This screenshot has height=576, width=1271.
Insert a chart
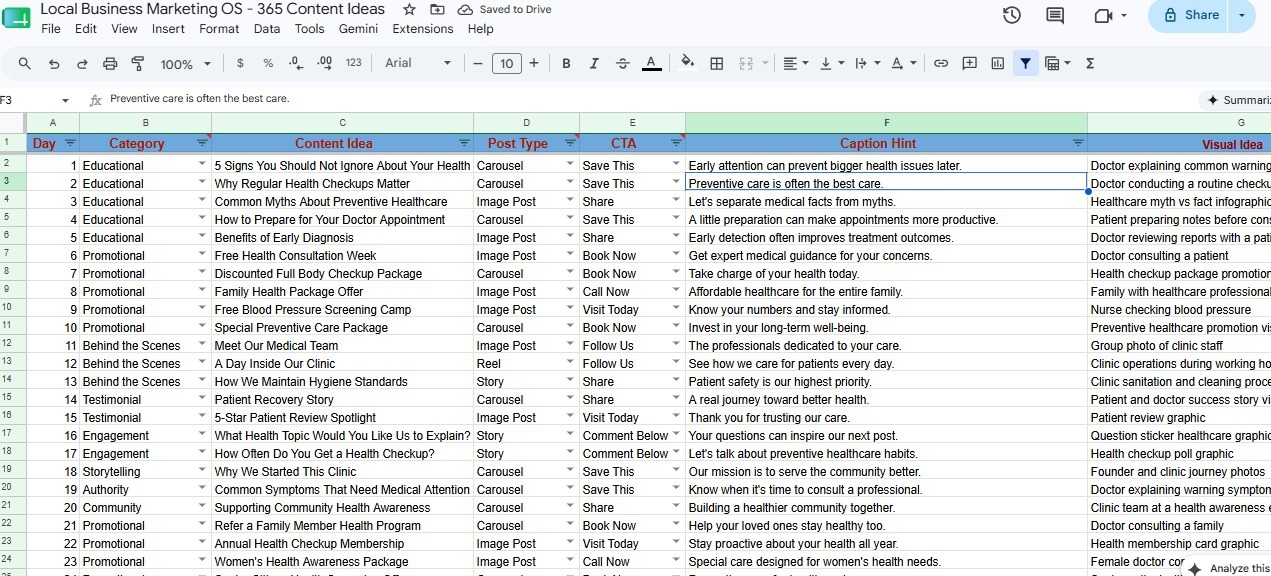(997, 63)
